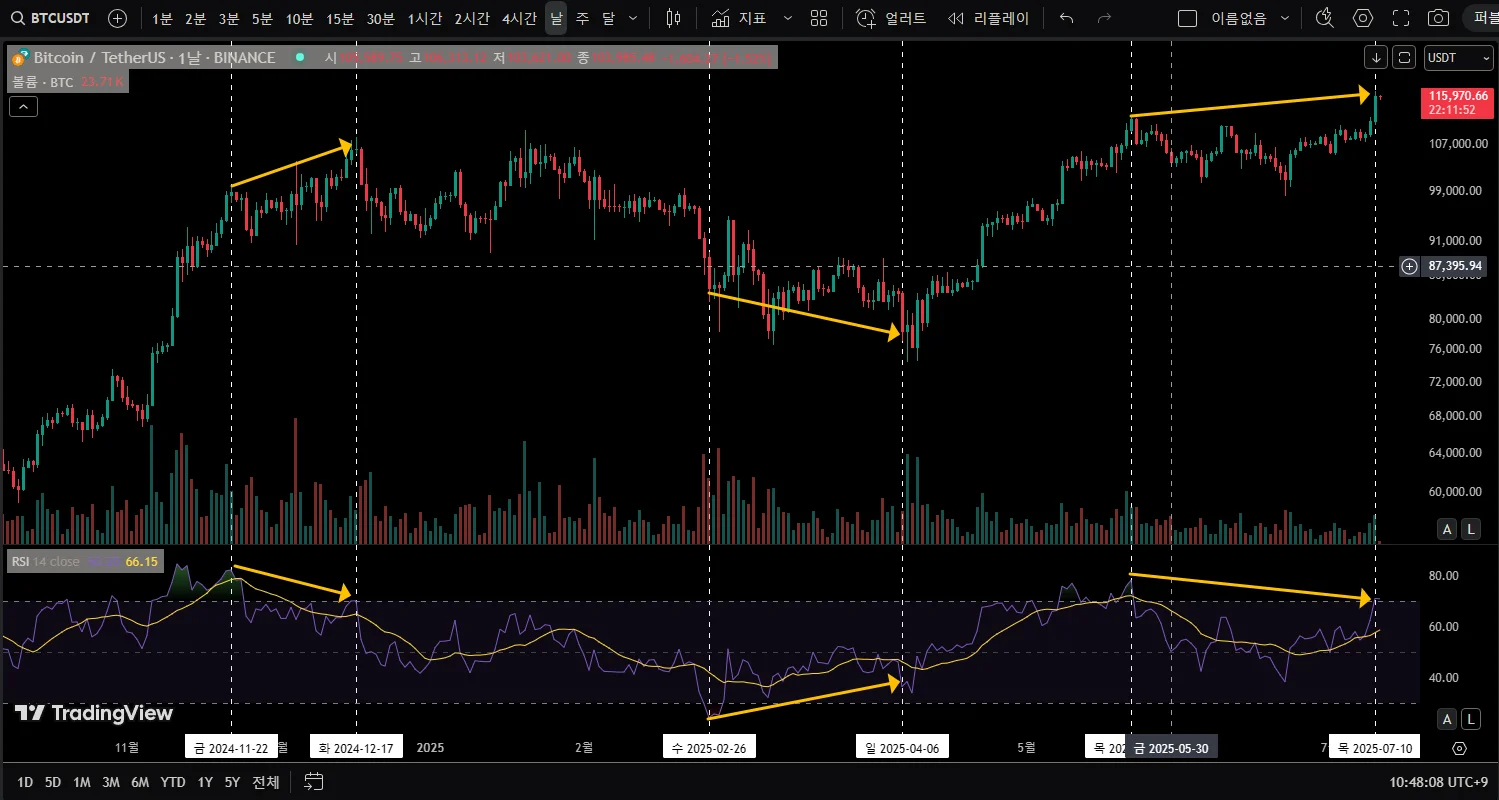Open the 얼러트 alert button
The height and width of the screenshot is (800, 1499).
(x=892, y=18)
